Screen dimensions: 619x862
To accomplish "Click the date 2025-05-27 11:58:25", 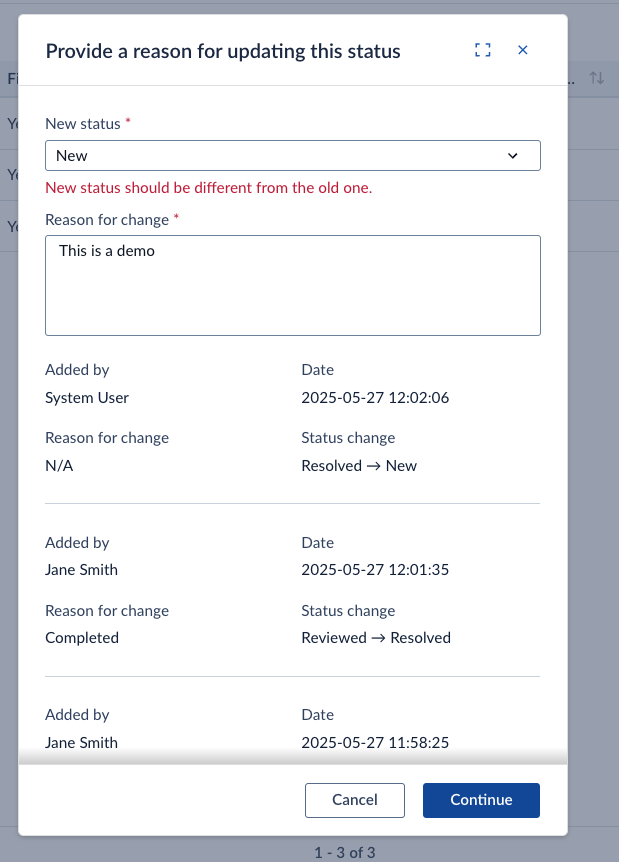I will click(x=375, y=743).
